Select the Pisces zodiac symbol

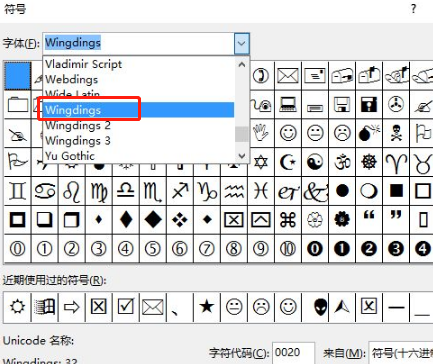coord(261,191)
